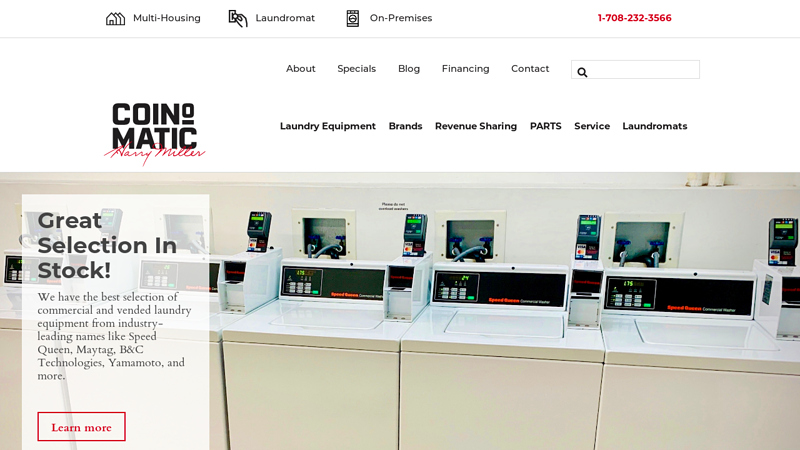Expand the Laundry Equipment menu
The image size is (800, 450).
(x=327, y=126)
